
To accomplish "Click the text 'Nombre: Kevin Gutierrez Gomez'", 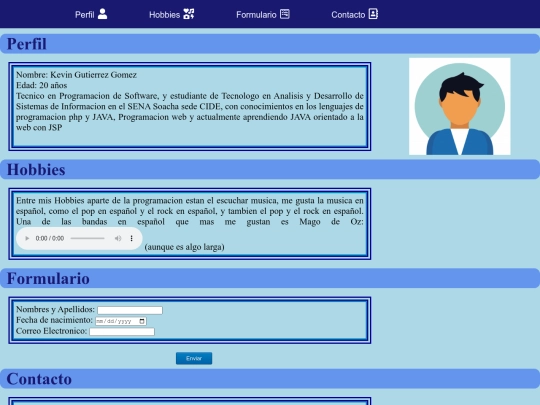I will 76,75.
